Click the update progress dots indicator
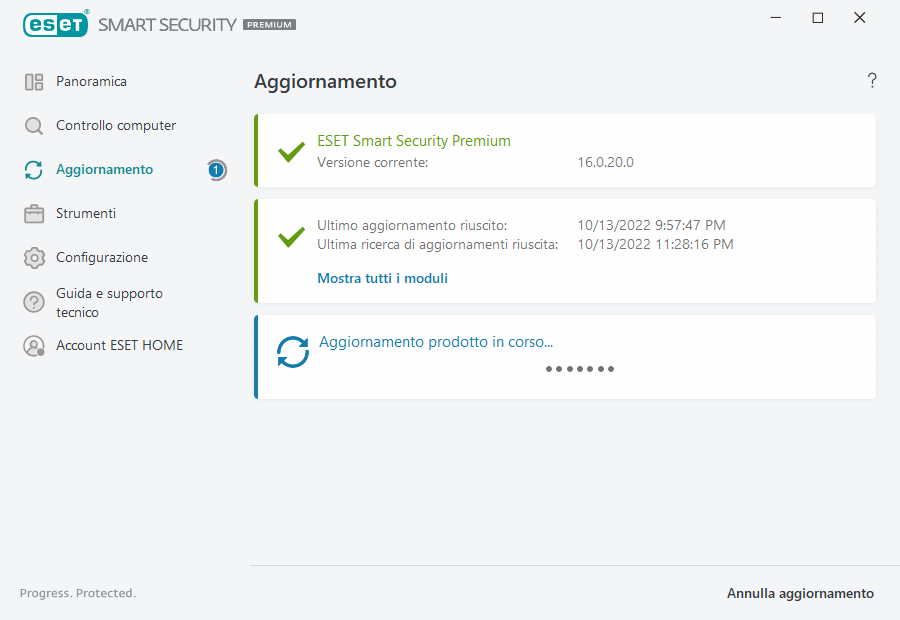 point(580,369)
